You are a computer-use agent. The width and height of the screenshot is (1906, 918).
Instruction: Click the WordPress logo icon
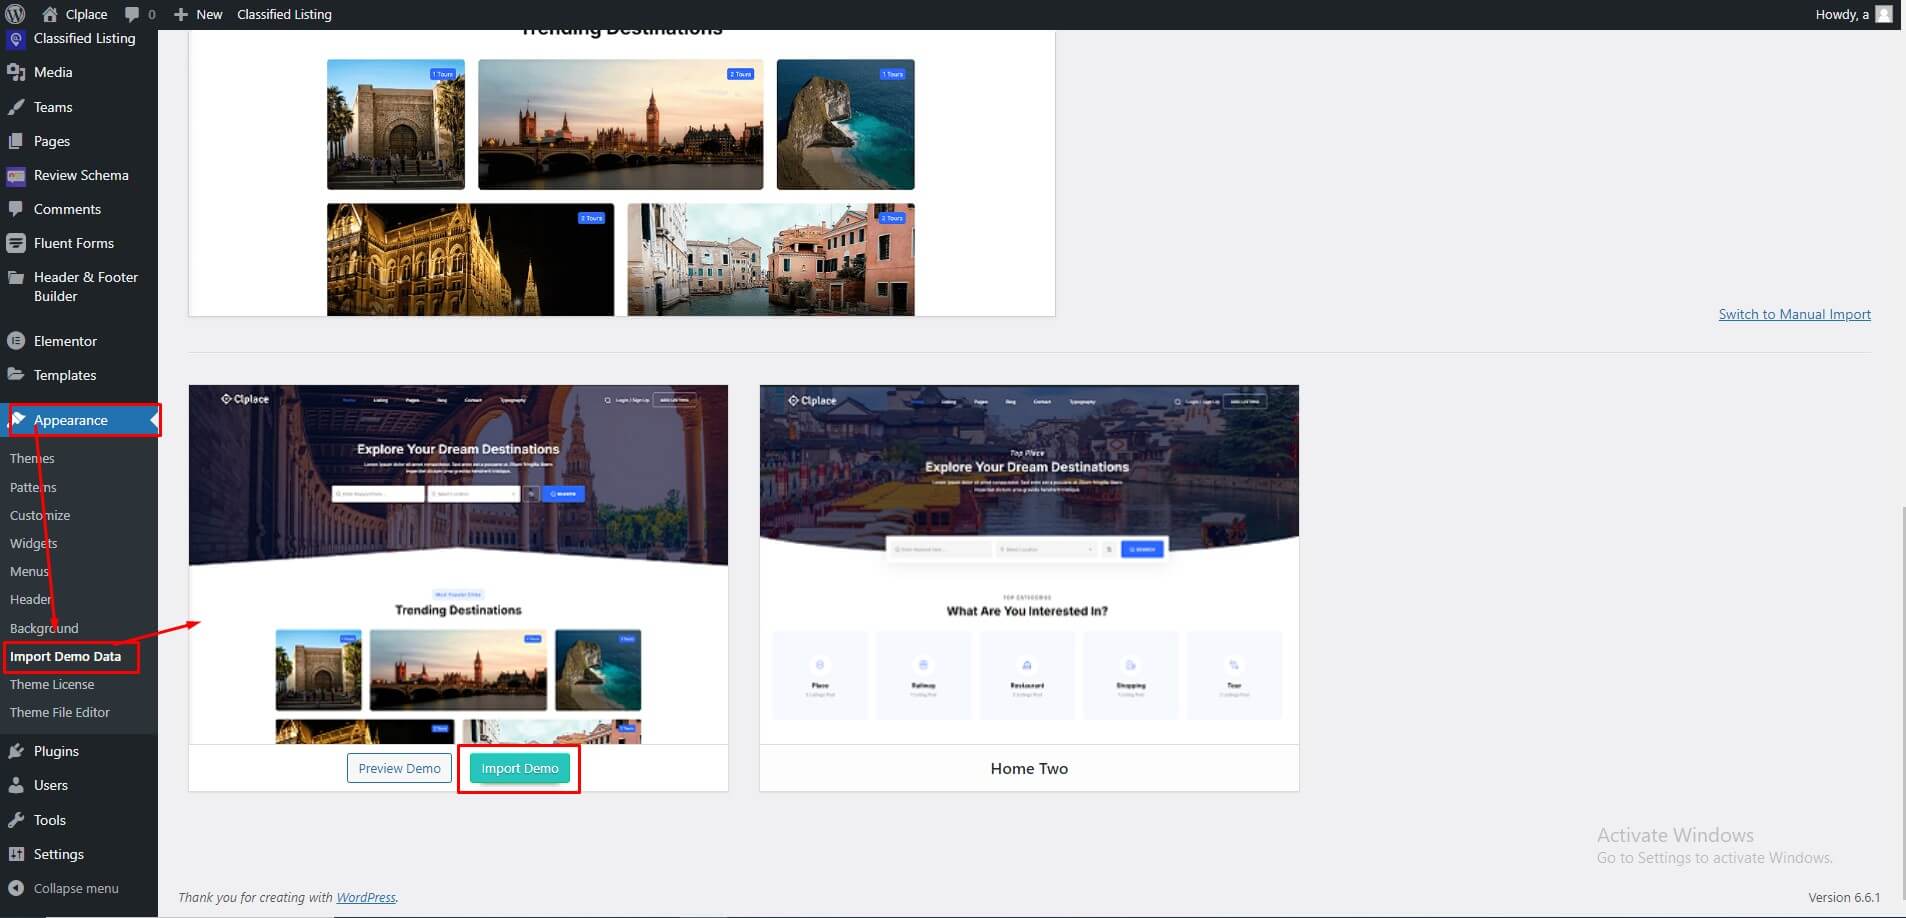point(15,14)
